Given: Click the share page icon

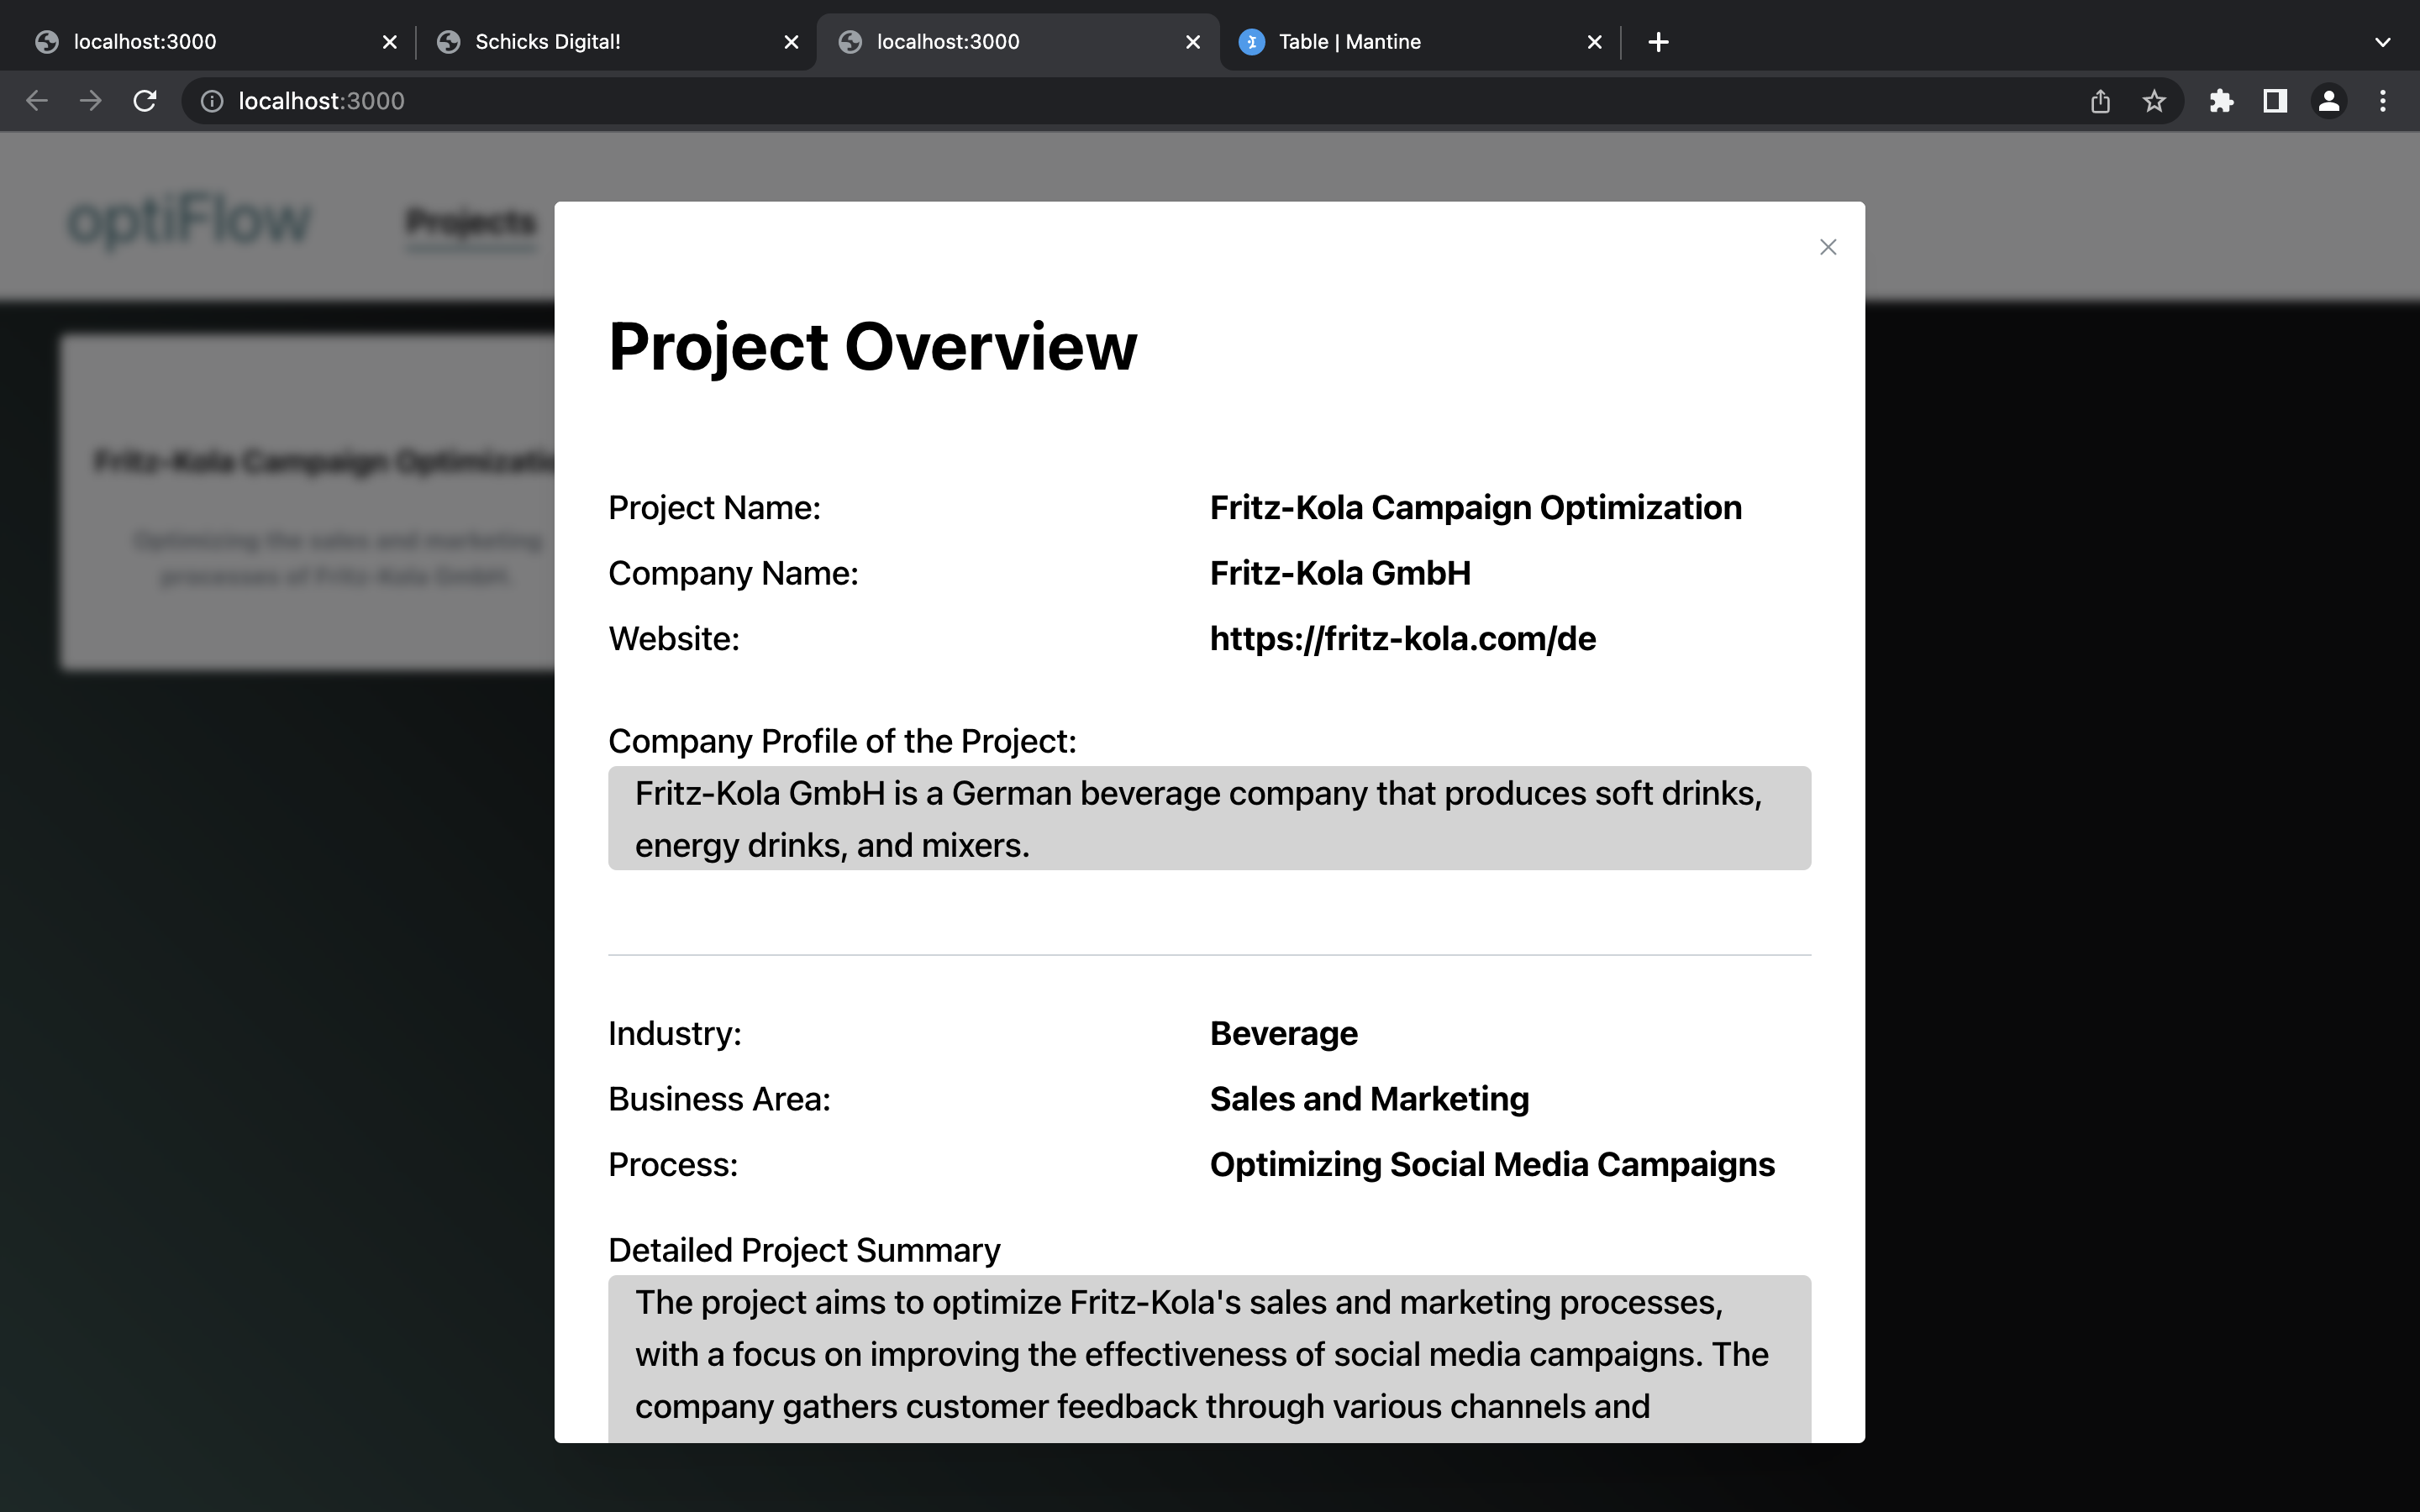Looking at the screenshot, I should tap(2100, 101).
